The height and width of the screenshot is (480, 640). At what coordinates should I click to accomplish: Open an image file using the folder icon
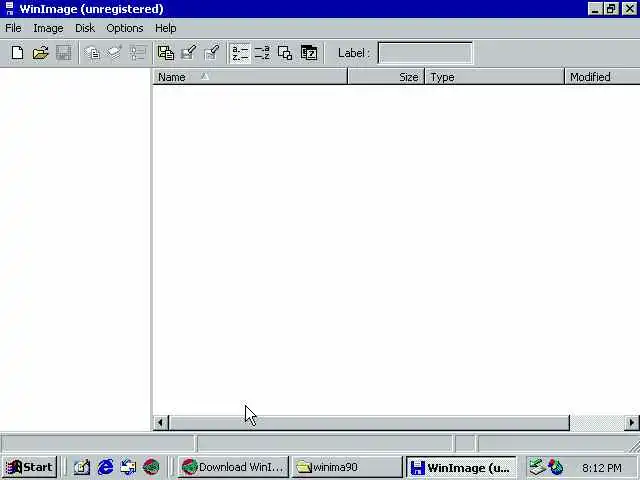40,53
